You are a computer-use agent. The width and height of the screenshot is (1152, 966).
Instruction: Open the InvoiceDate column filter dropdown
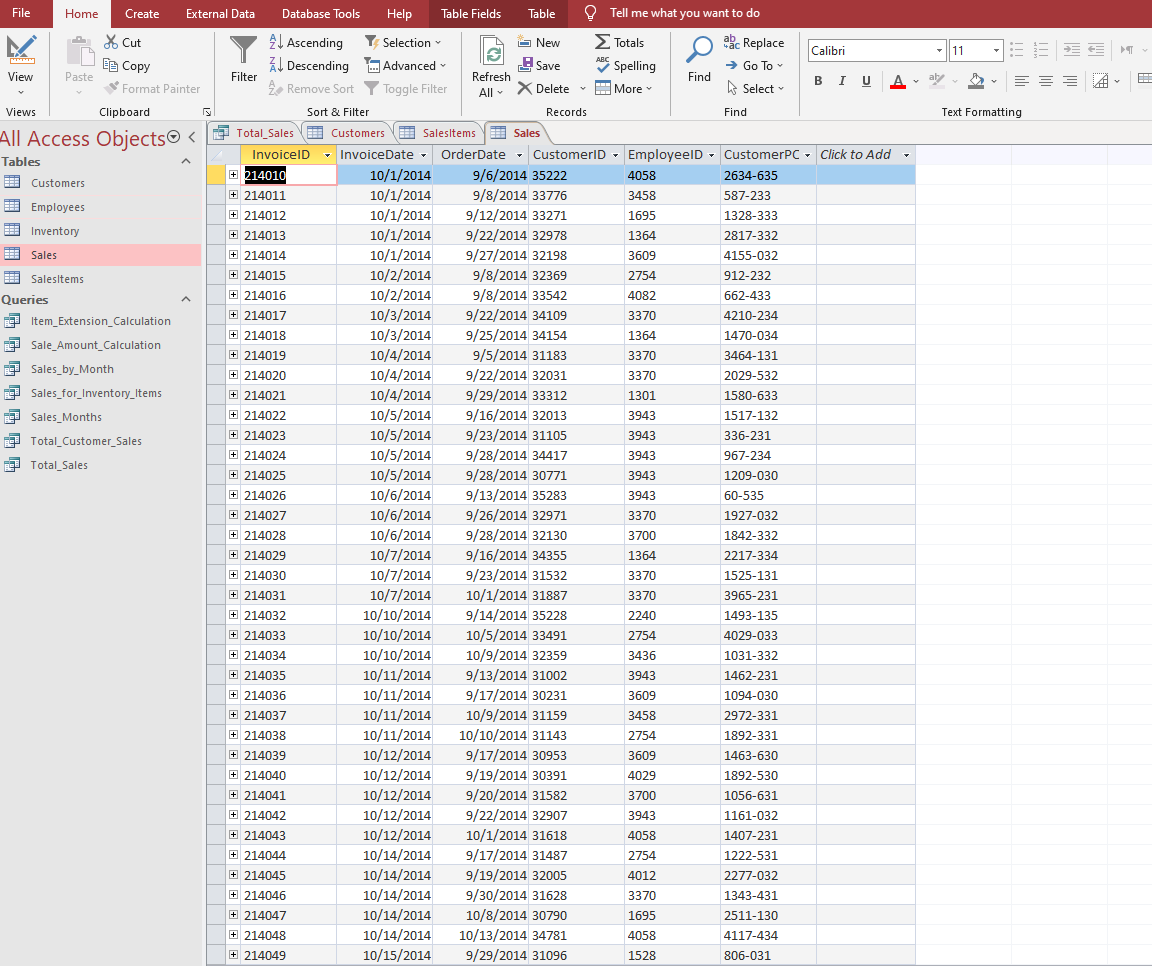[423, 155]
